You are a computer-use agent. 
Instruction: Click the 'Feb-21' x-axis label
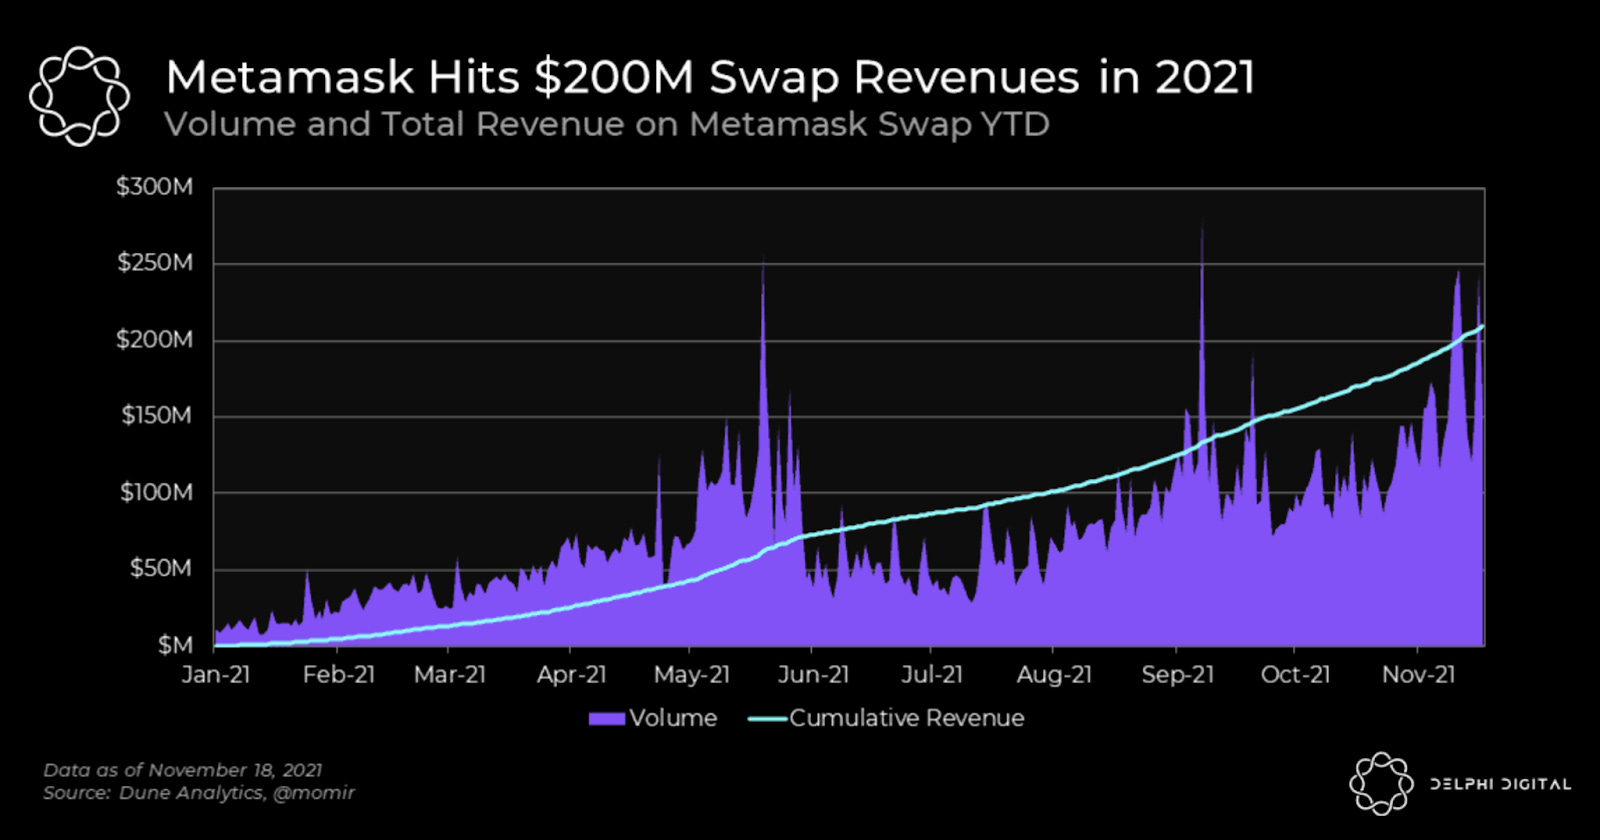point(339,674)
